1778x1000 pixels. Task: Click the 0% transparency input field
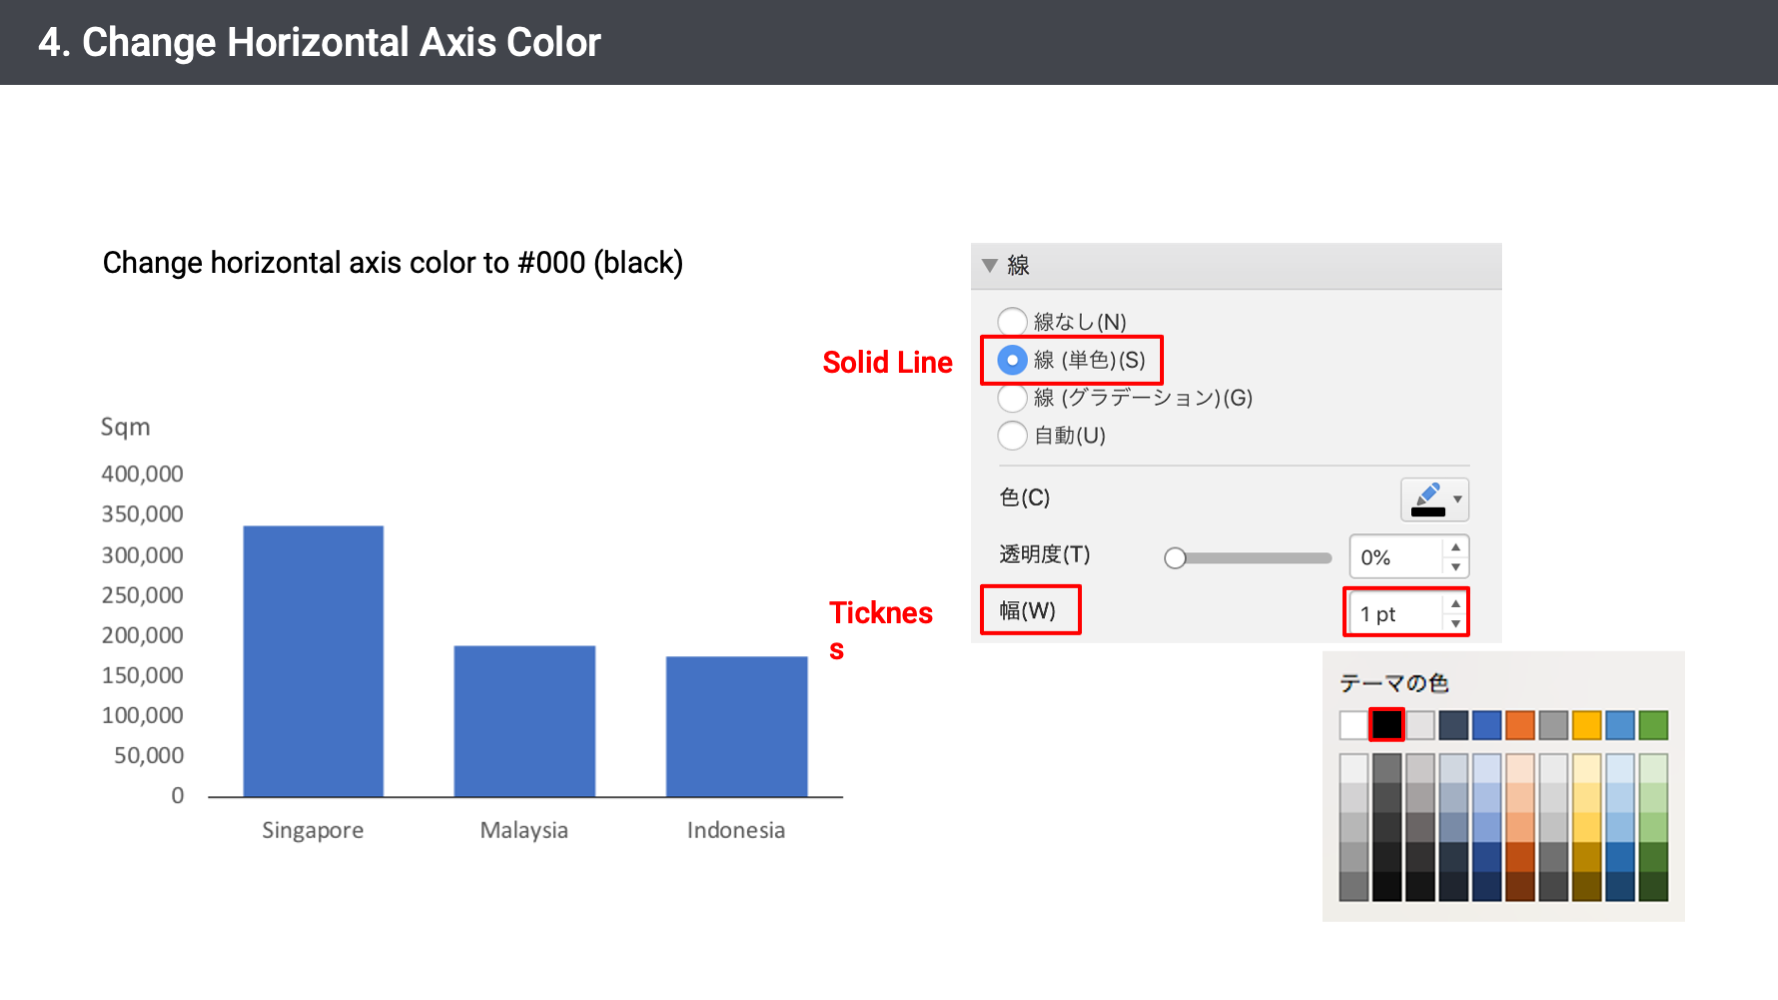pyautogui.click(x=1396, y=558)
